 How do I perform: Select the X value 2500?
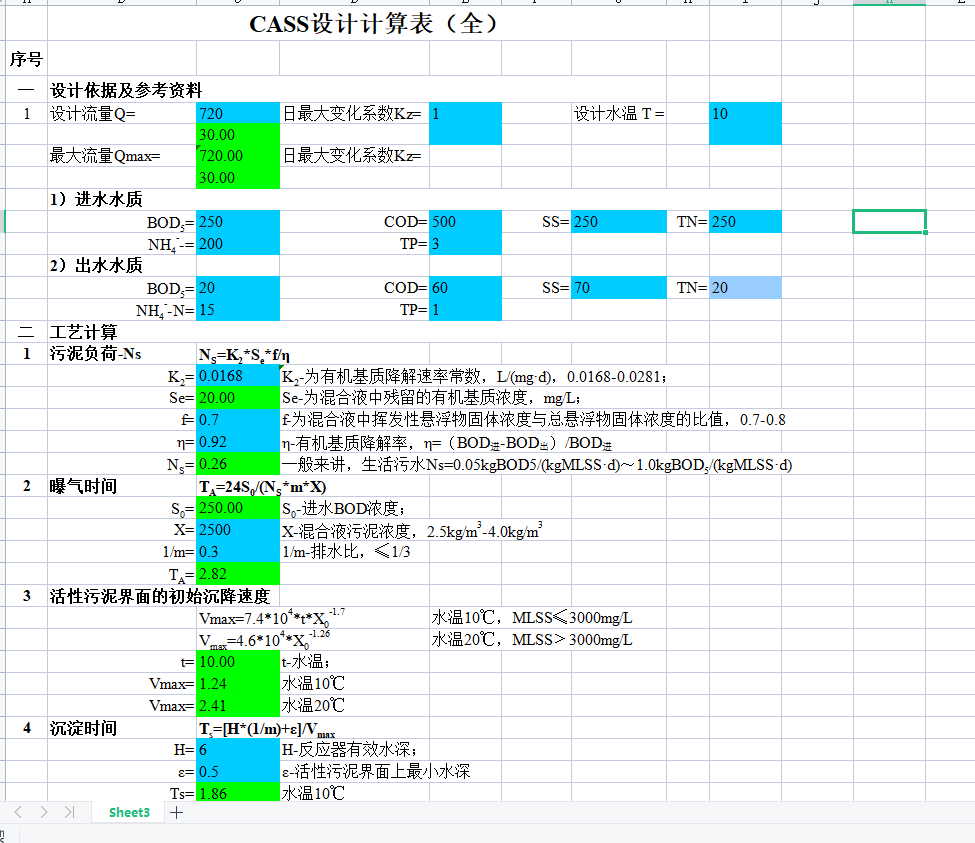(238, 530)
